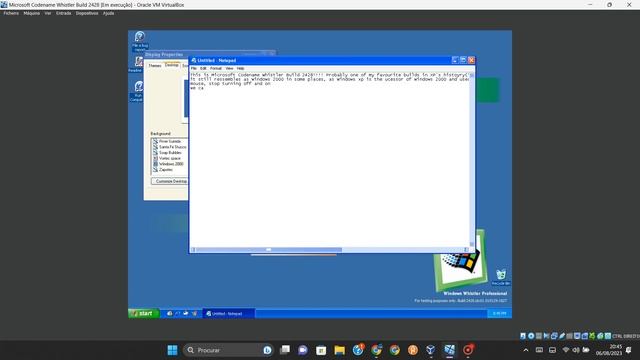This screenshot has width=640, height=360.
Task: Open the purple Teams chat taskbar icon
Action: pyautogui.click(x=303, y=350)
